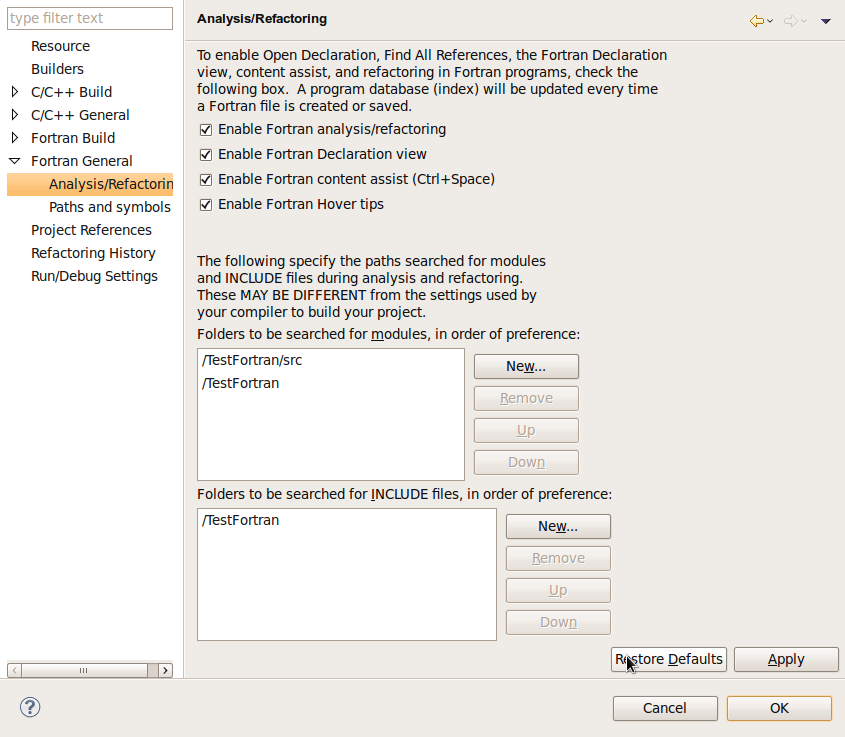Screen dimensions: 845x737
Task: Expand the Fortran Build tree node
Action: tap(15, 138)
